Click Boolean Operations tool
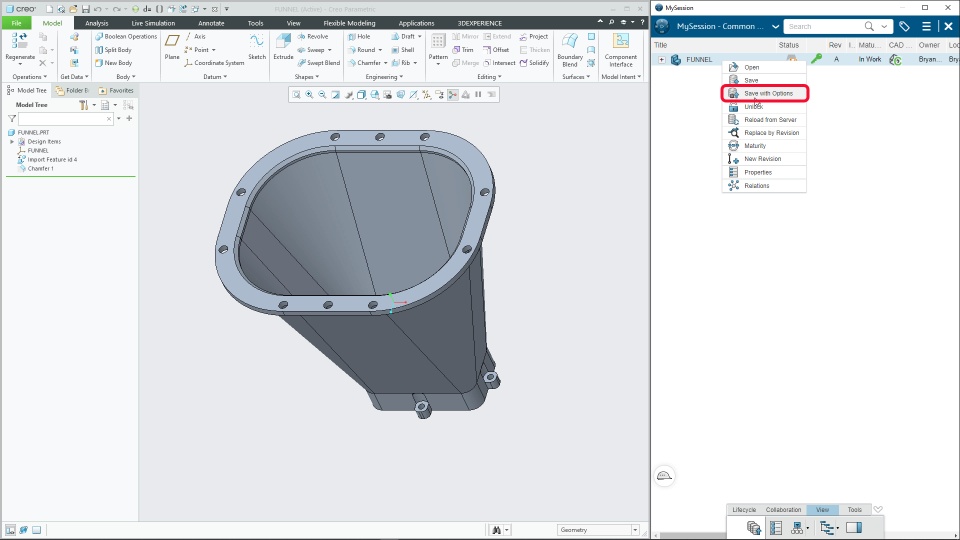Screen dimensions: 960x540 (x=126, y=37)
